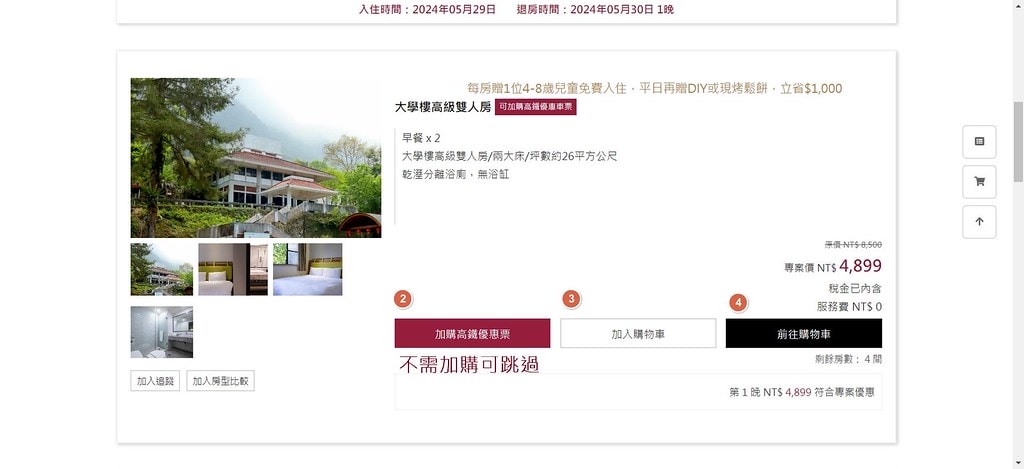The width and height of the screenshot is (1024, 469).
Task: Click the orange step 4 circle badge
Action: tap(739, 302)
